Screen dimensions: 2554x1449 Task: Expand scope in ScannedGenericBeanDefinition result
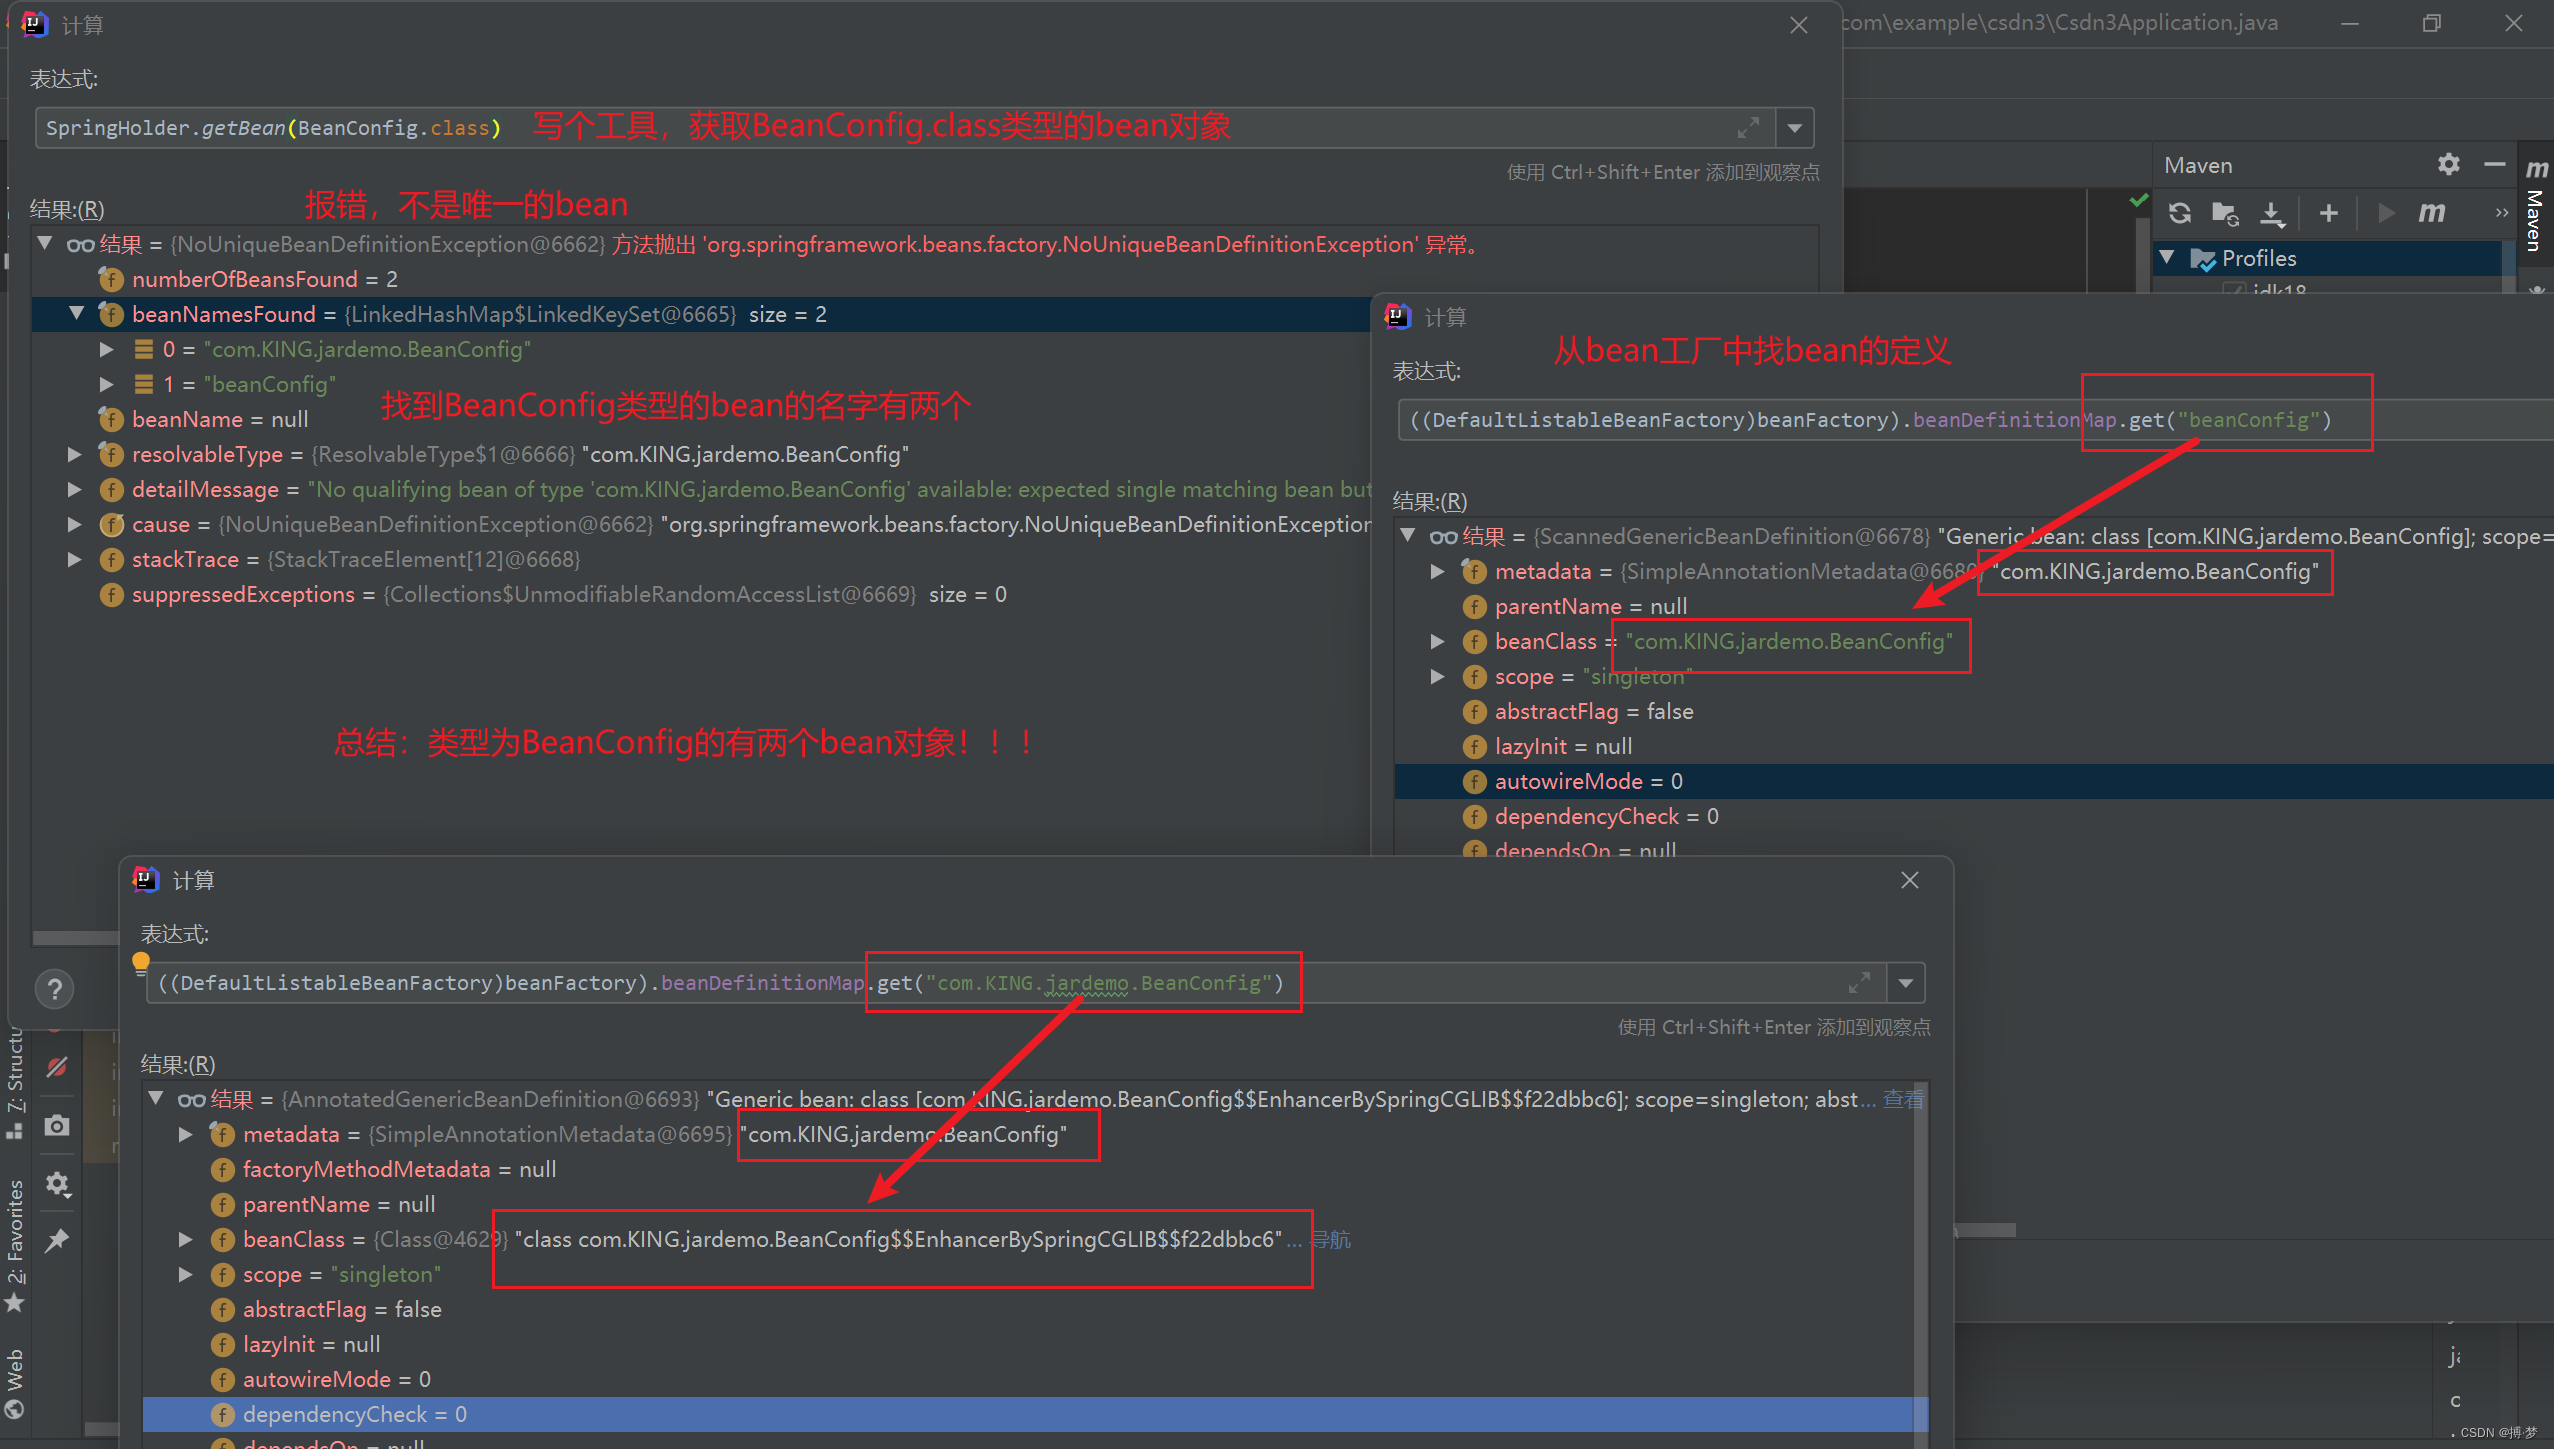[x=1438, y=676]
